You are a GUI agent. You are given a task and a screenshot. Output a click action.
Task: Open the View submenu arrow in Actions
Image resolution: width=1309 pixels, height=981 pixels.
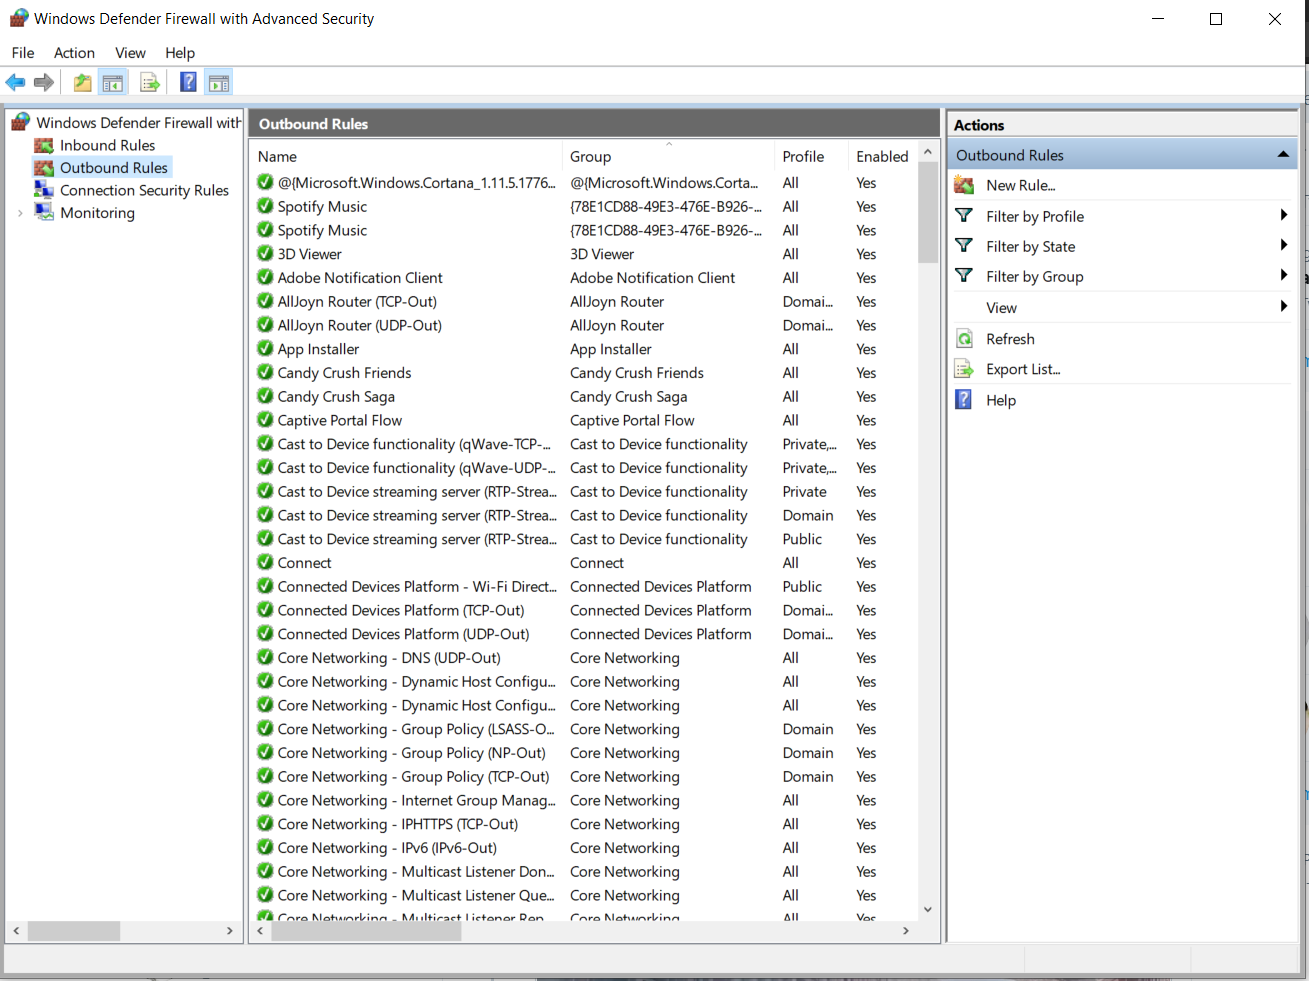tap(1284, 306)
